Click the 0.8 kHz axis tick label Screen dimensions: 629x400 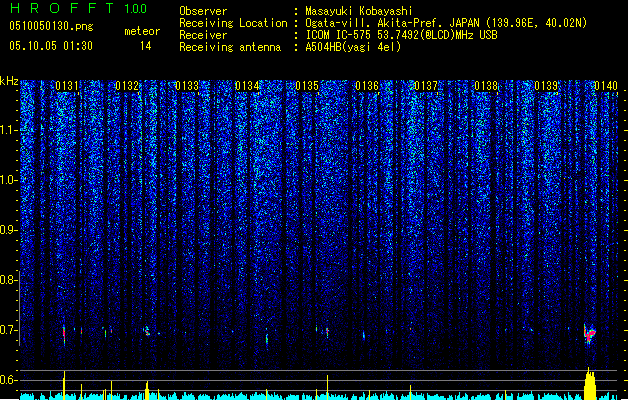(x=8, y=280)
